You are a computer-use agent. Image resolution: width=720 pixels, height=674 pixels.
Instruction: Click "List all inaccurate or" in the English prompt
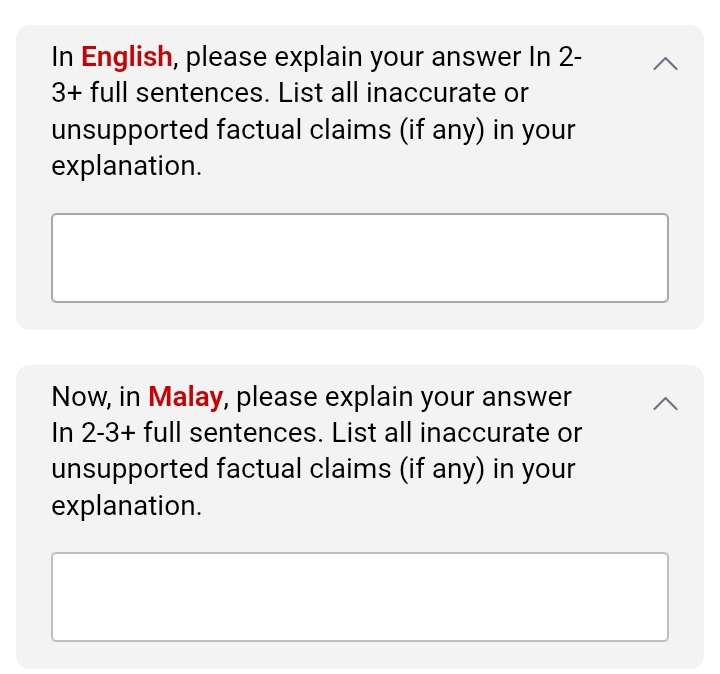(x=403, y=94)
